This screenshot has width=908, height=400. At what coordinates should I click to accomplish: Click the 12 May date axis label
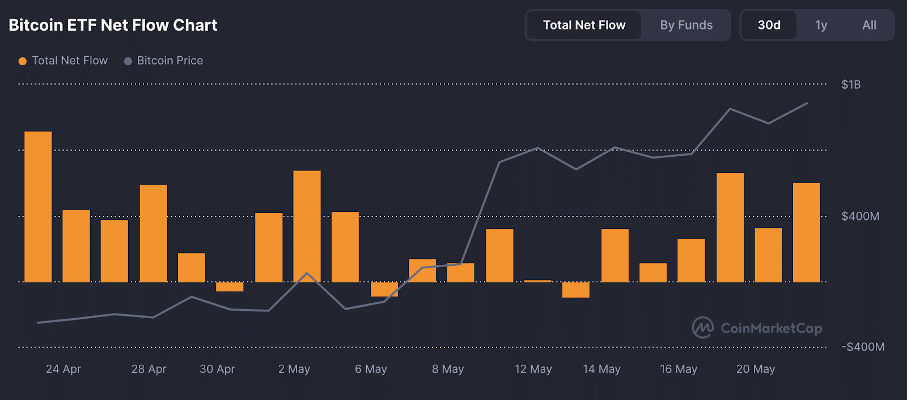point(533,370)
